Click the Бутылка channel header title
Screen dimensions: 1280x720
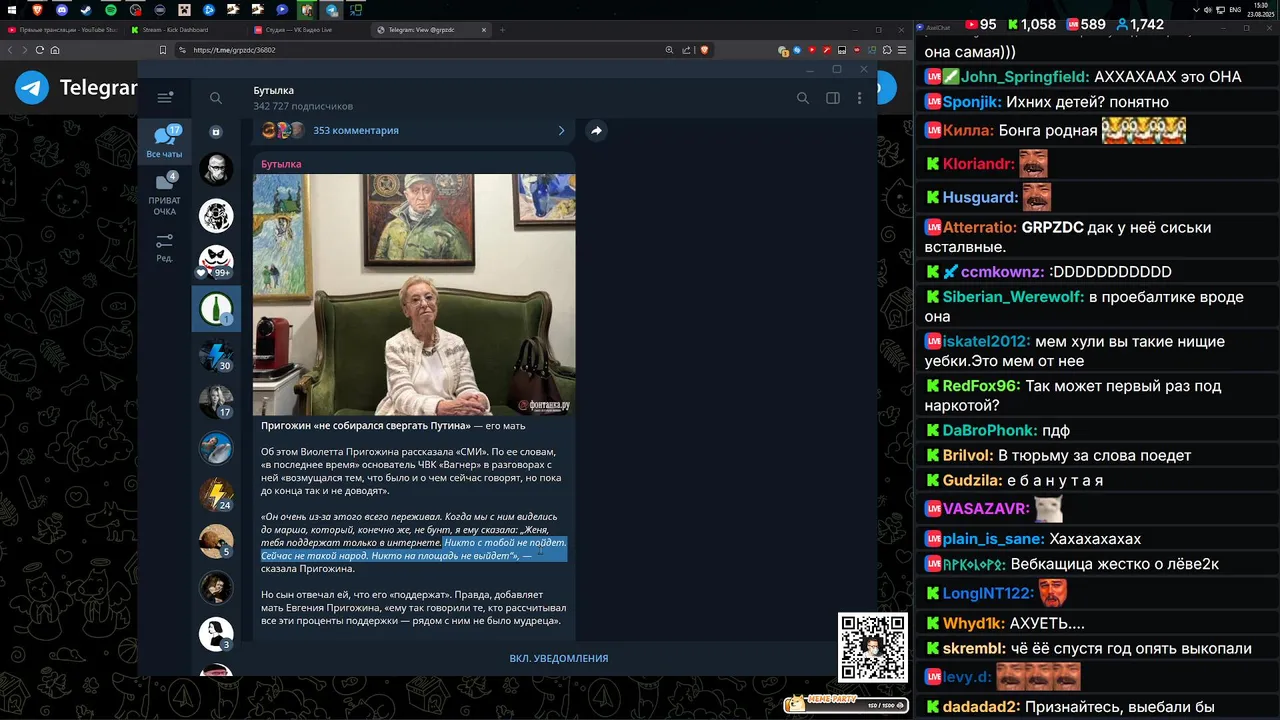tap(273, 90)
